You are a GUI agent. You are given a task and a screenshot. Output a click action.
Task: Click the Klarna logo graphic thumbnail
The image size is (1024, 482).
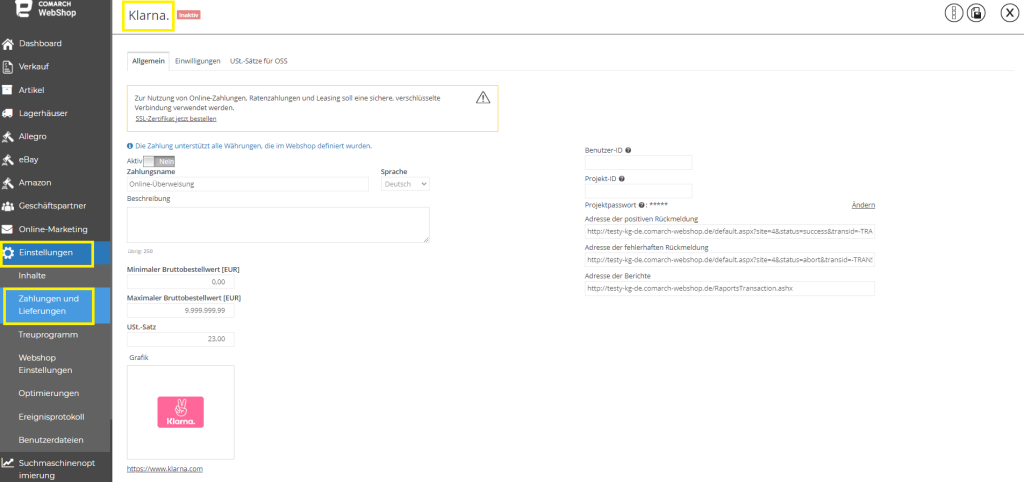pyautogui.click(x=180, y=412)
